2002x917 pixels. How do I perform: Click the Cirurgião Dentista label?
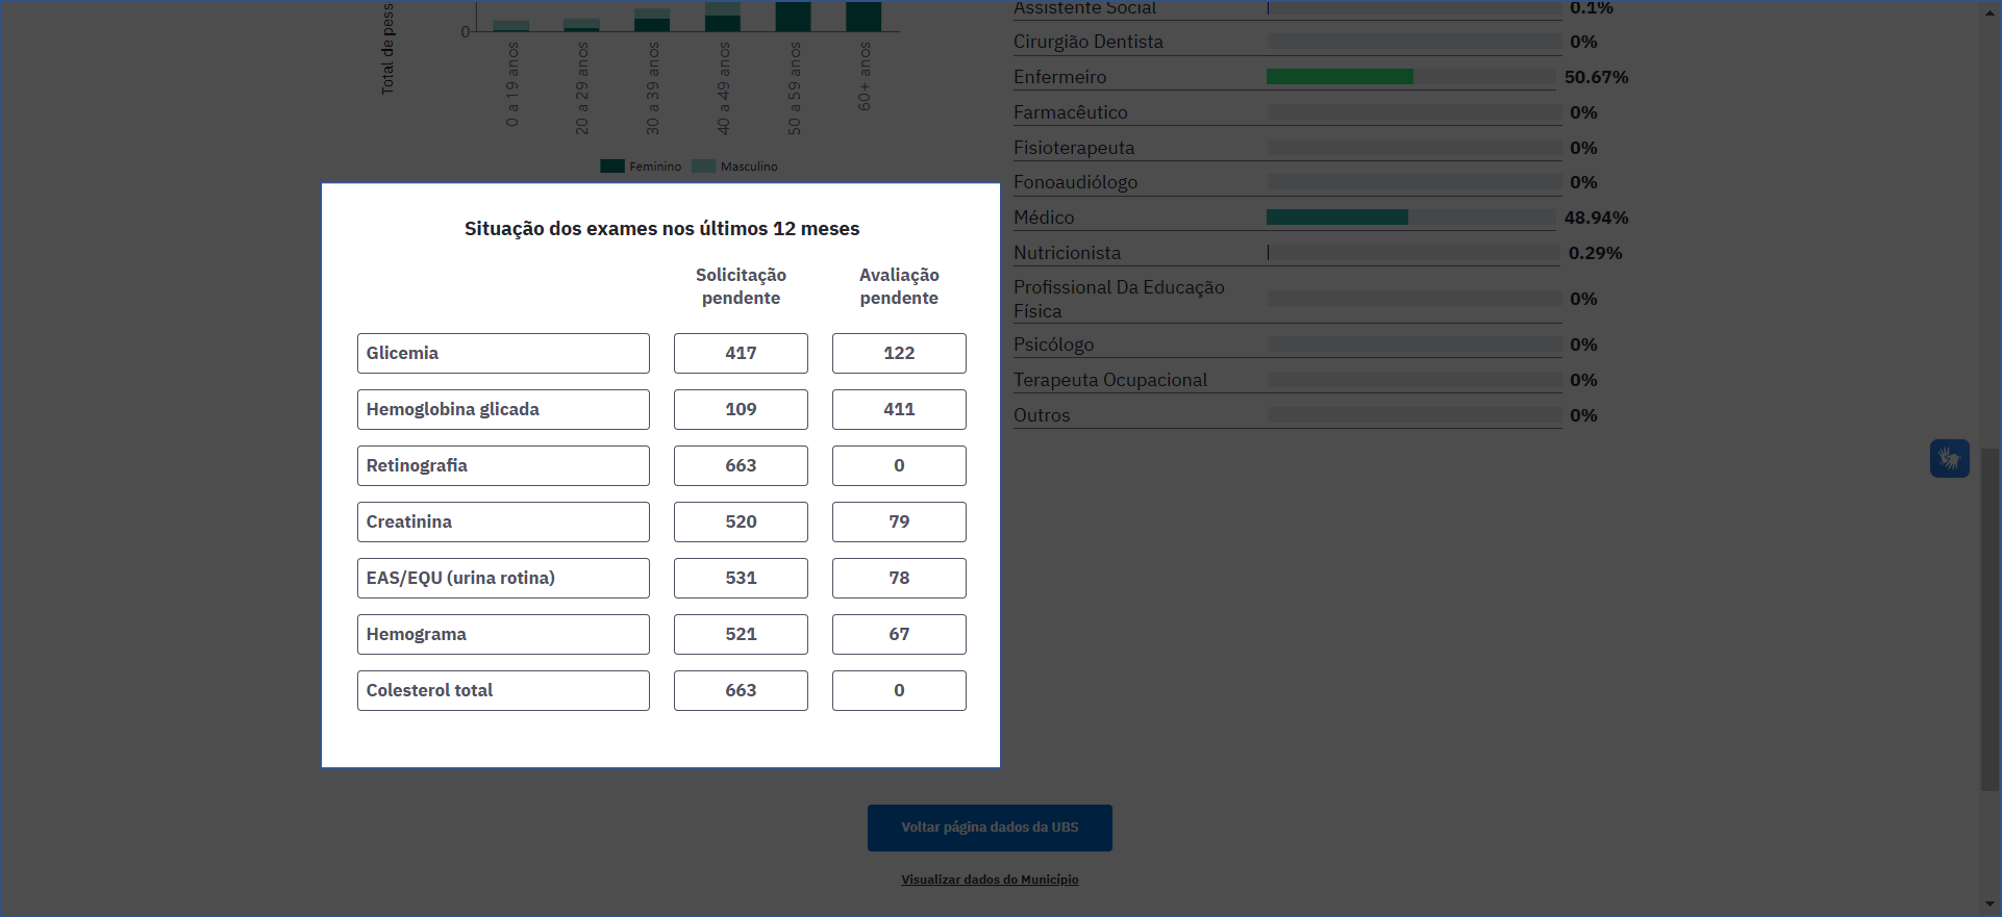click(1088, 42)
